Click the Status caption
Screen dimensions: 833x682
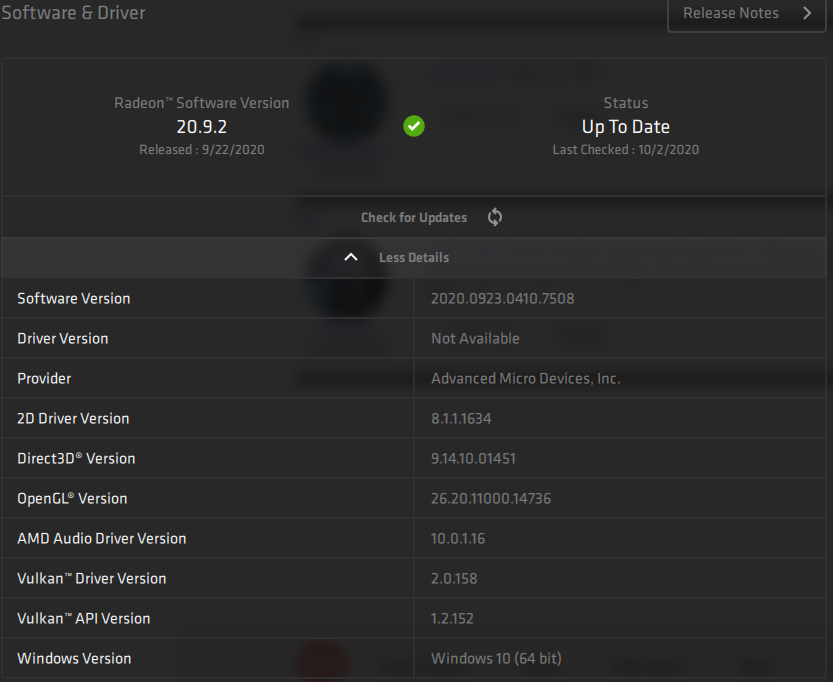click(x=626, y=103)
